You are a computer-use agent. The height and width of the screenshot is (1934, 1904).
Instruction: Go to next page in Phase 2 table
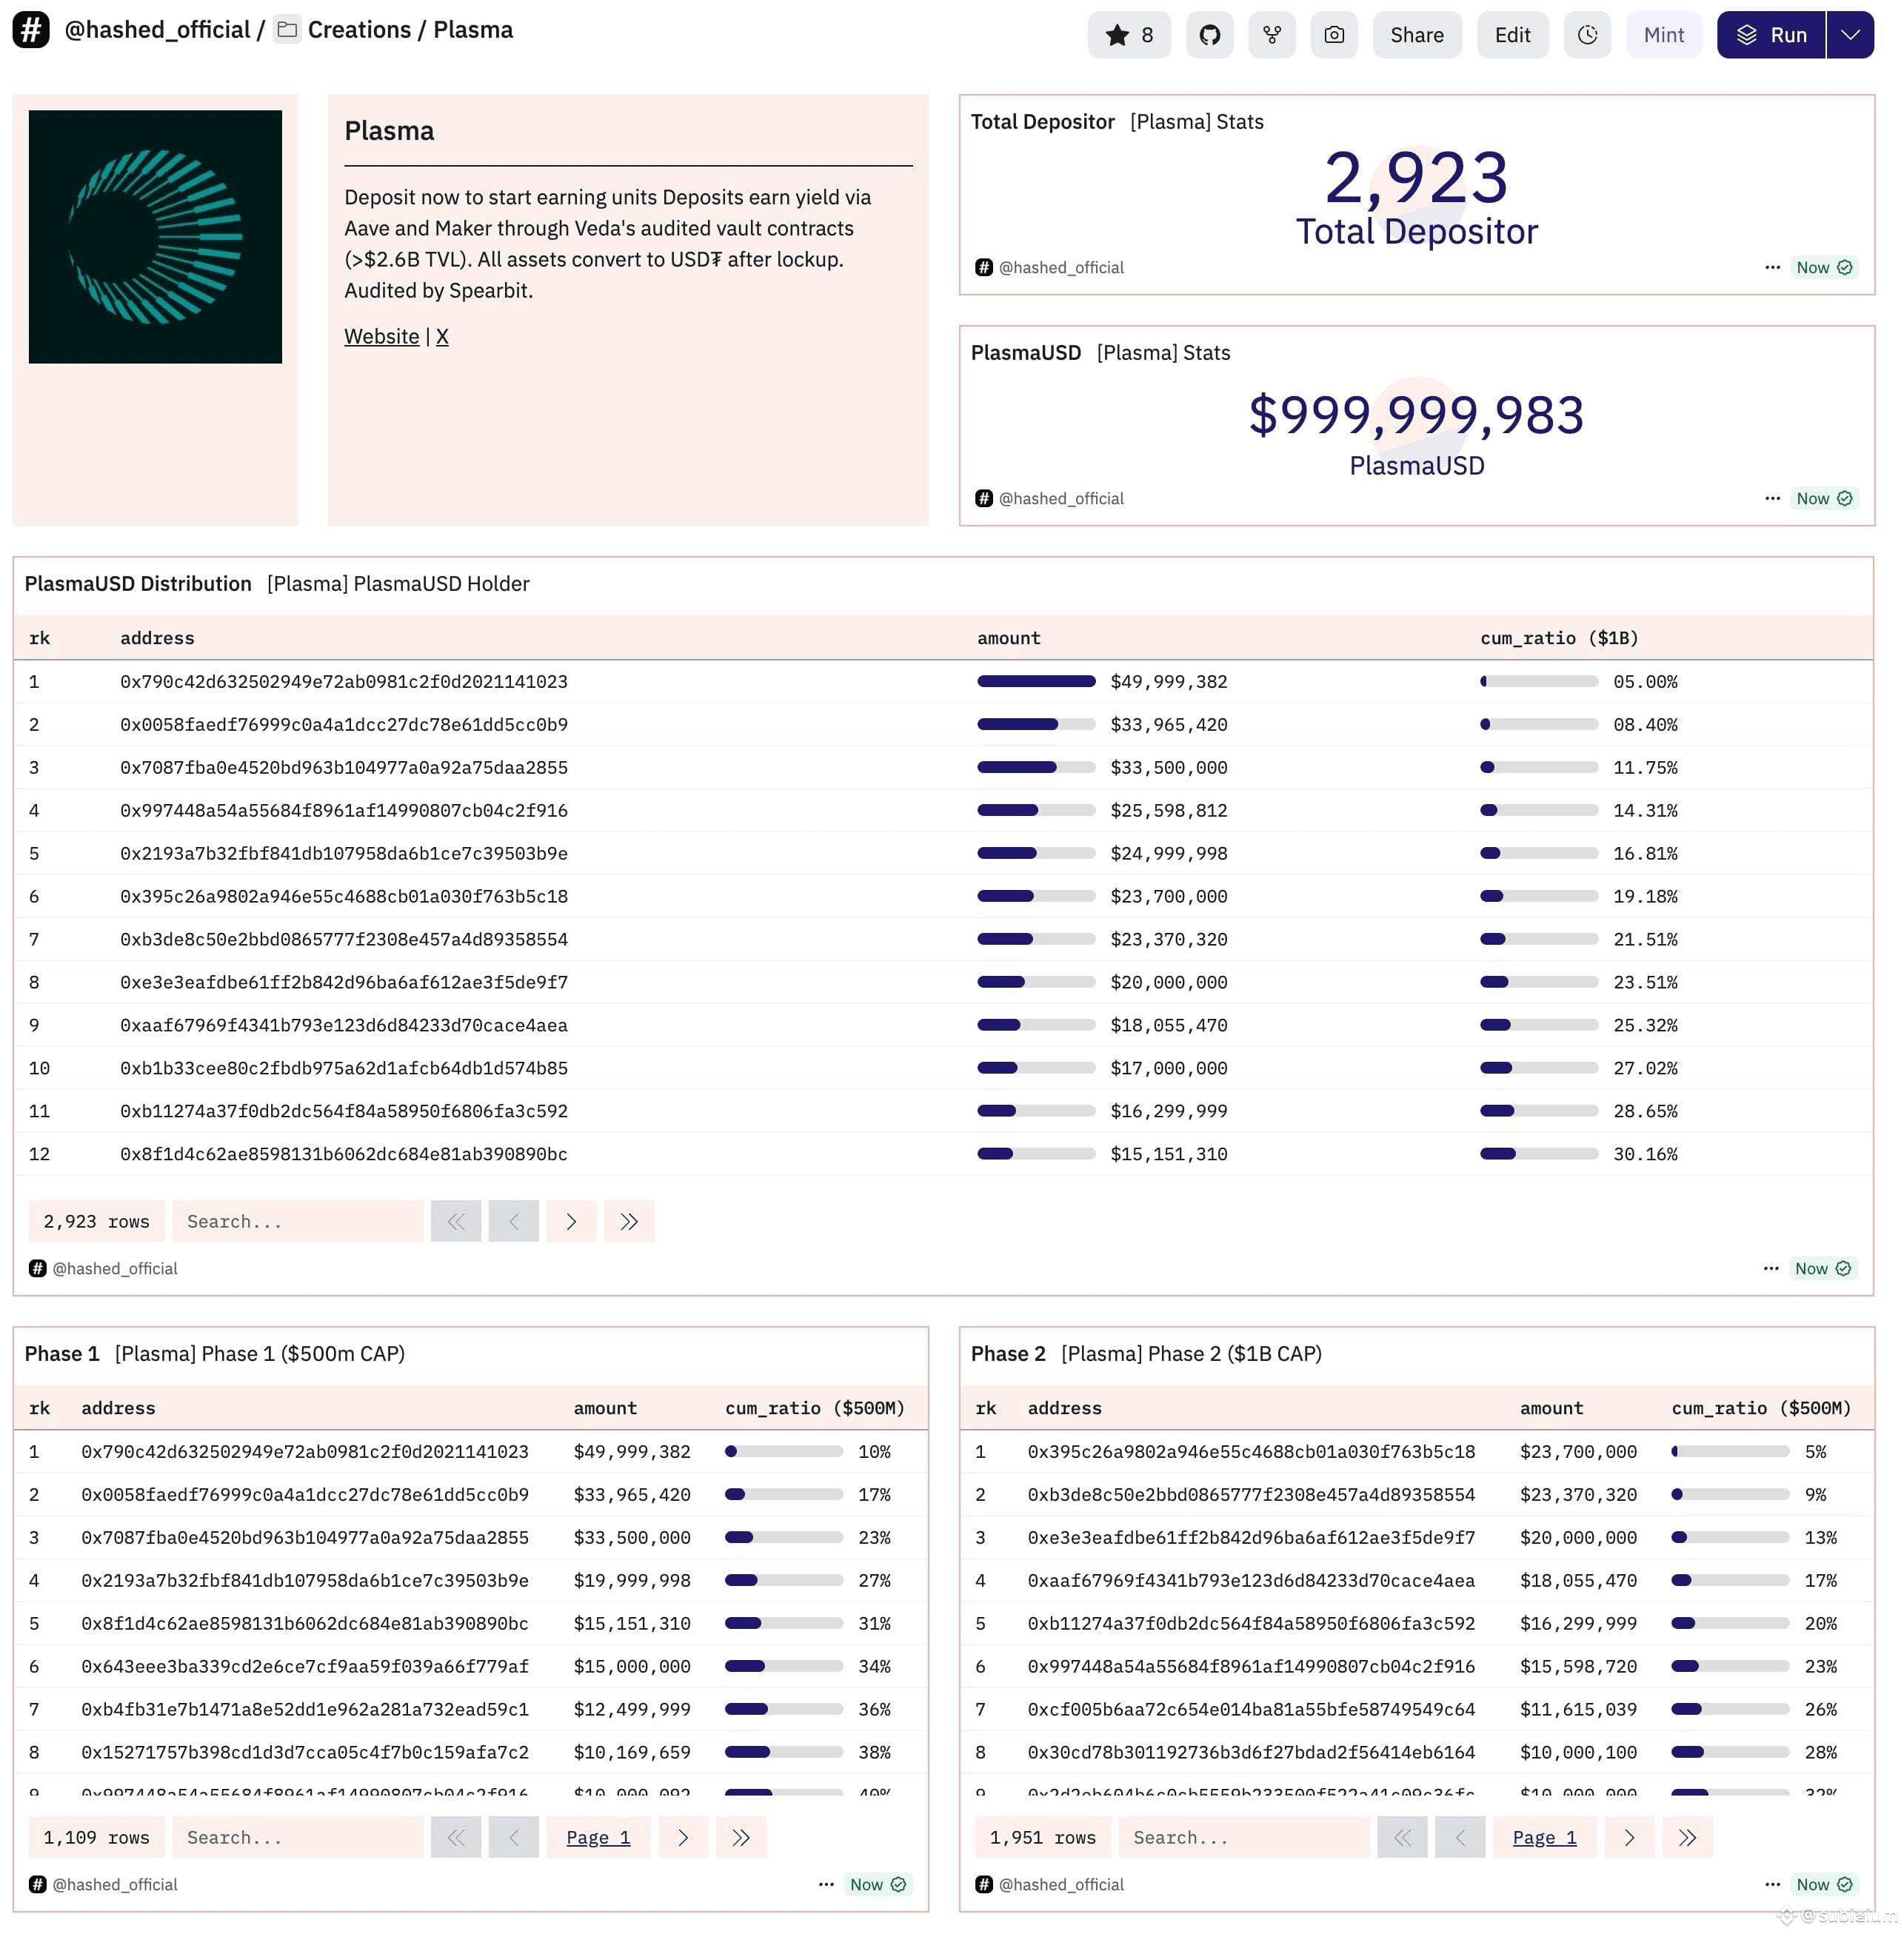[1630, 1837]
